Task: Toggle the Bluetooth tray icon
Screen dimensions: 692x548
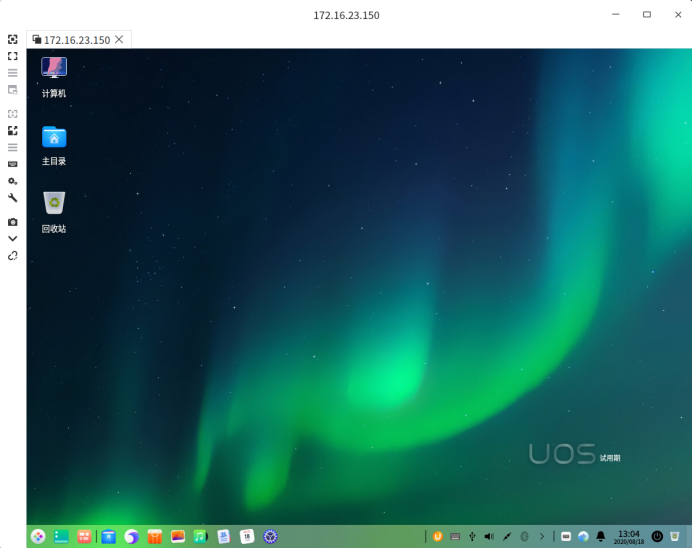Action: 524,537
